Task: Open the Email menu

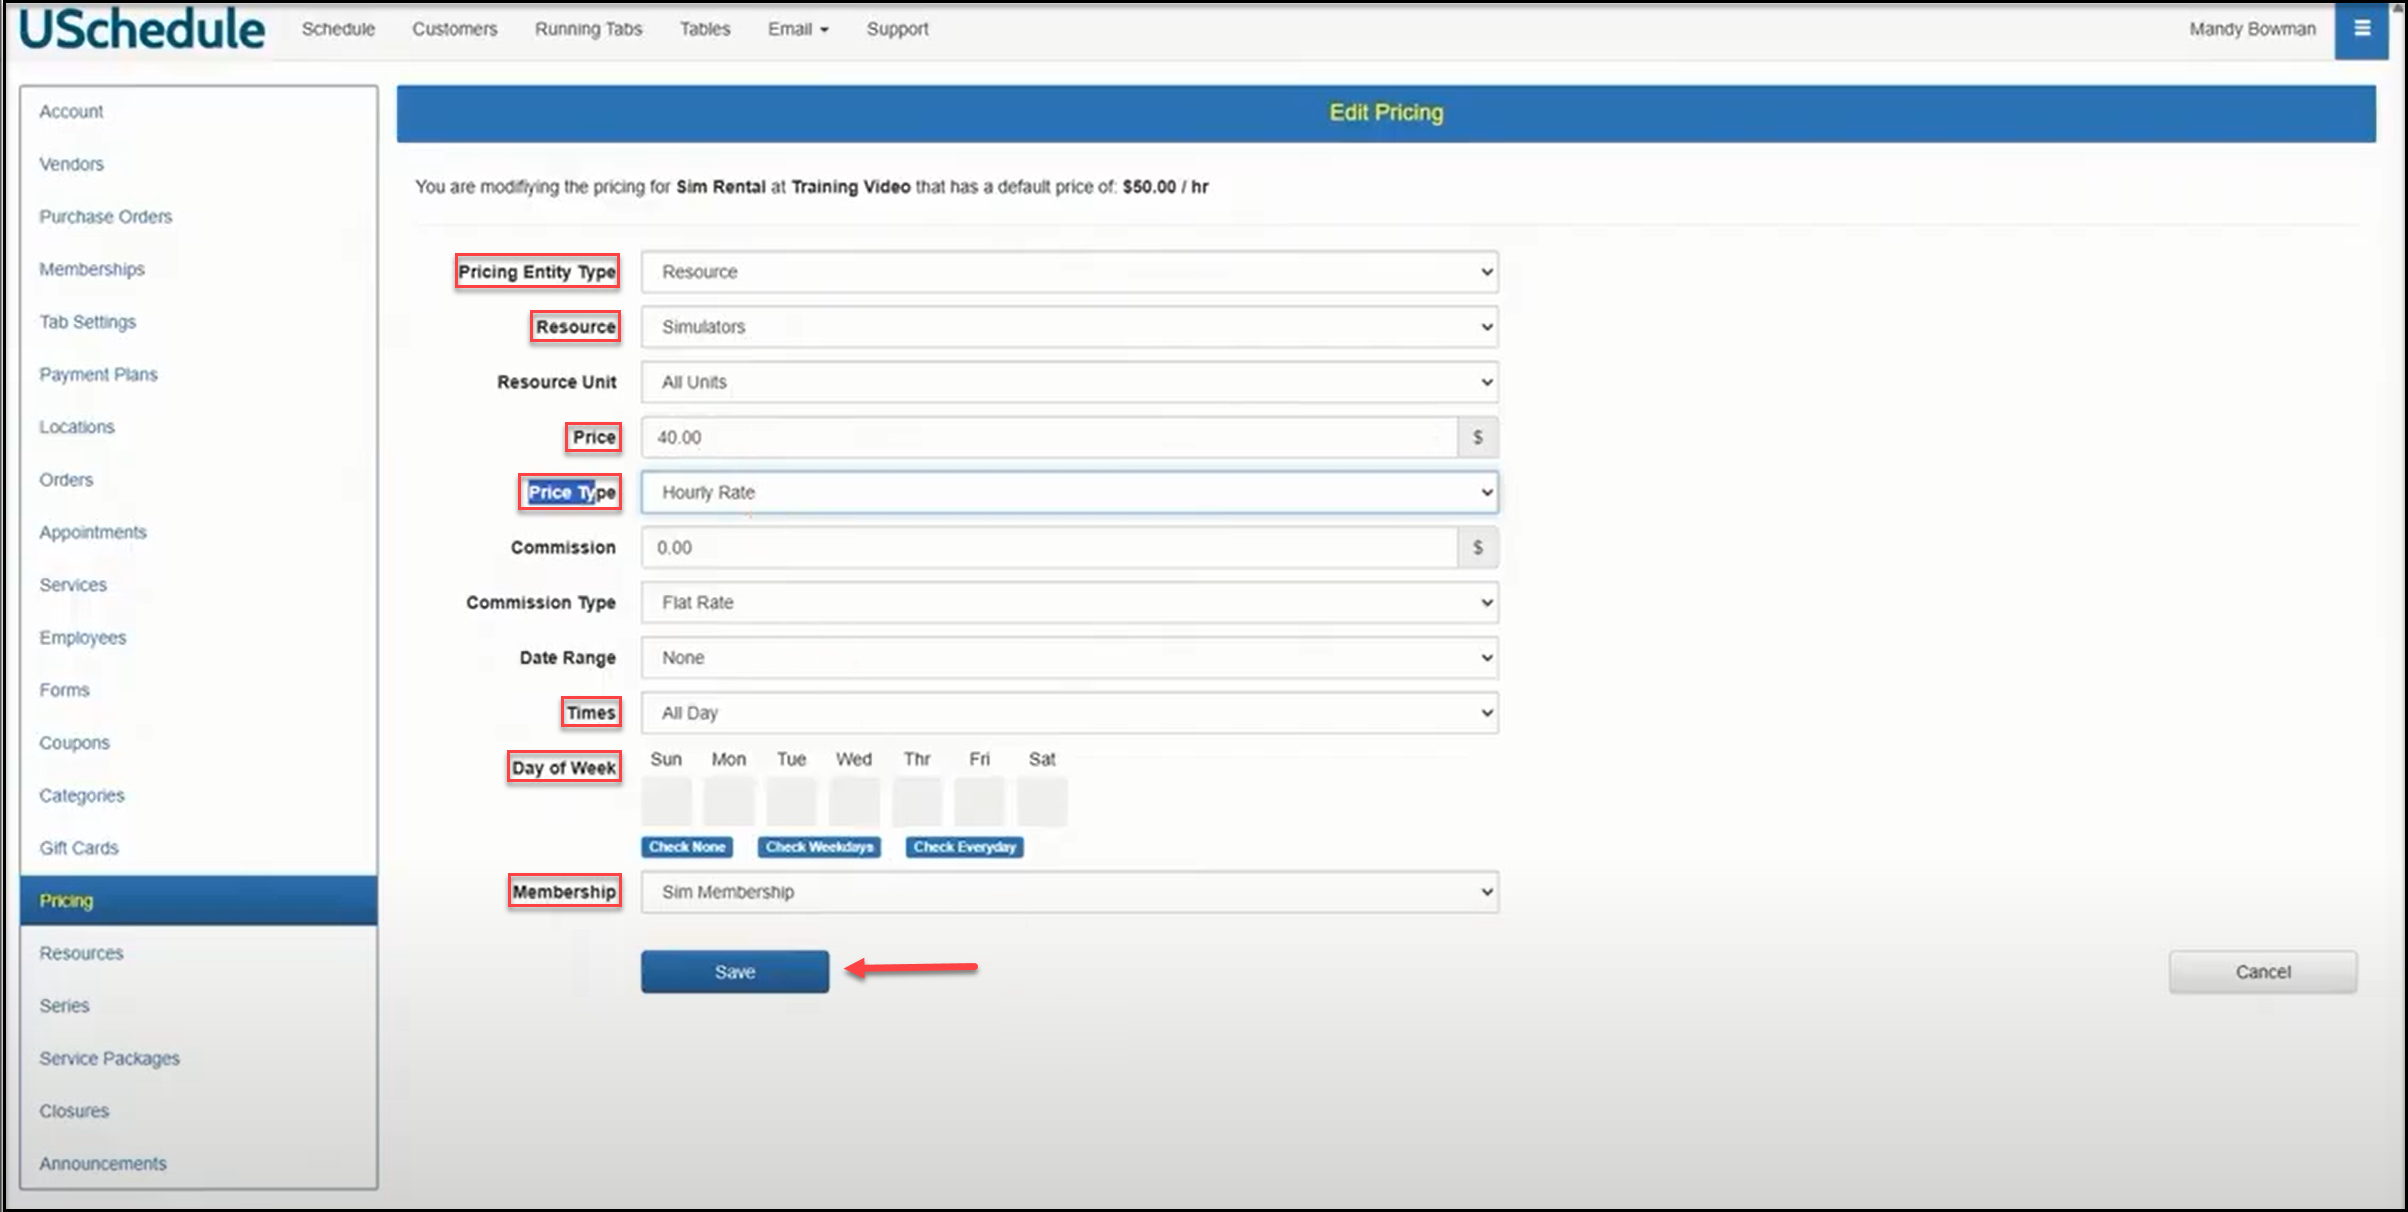Action: [797, 29]
